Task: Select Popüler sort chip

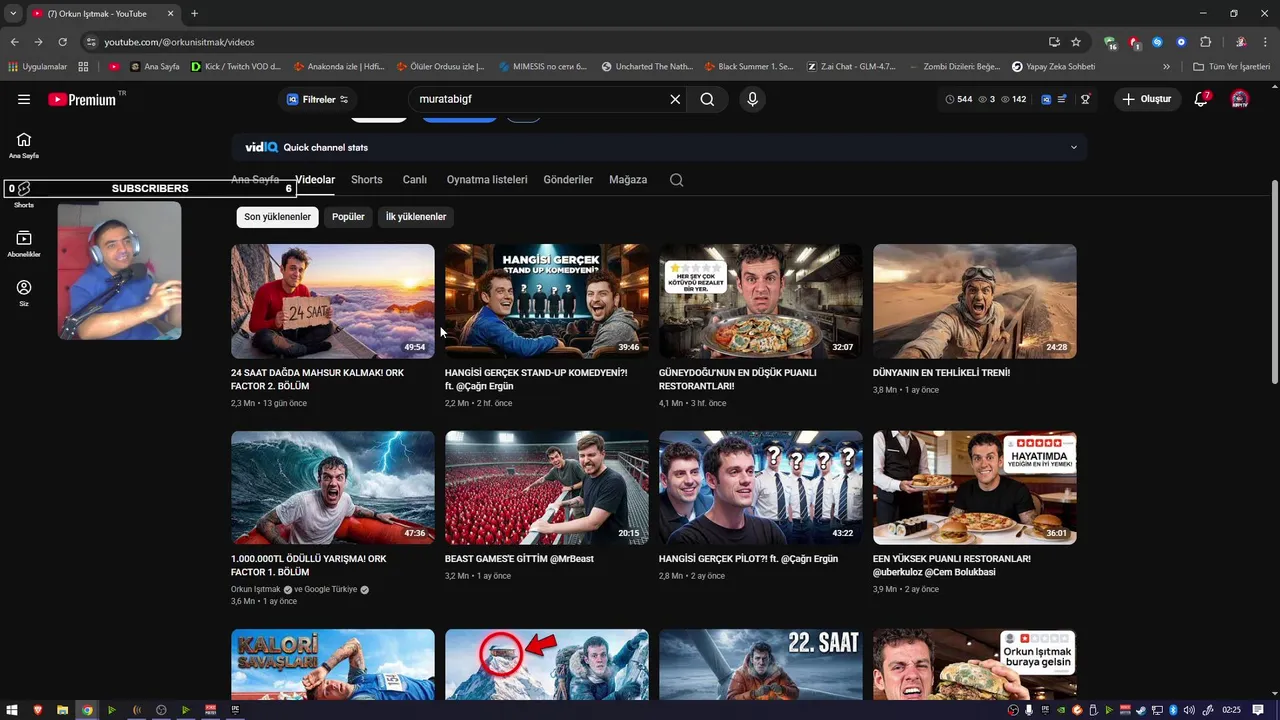Action: tap(348, 217)
